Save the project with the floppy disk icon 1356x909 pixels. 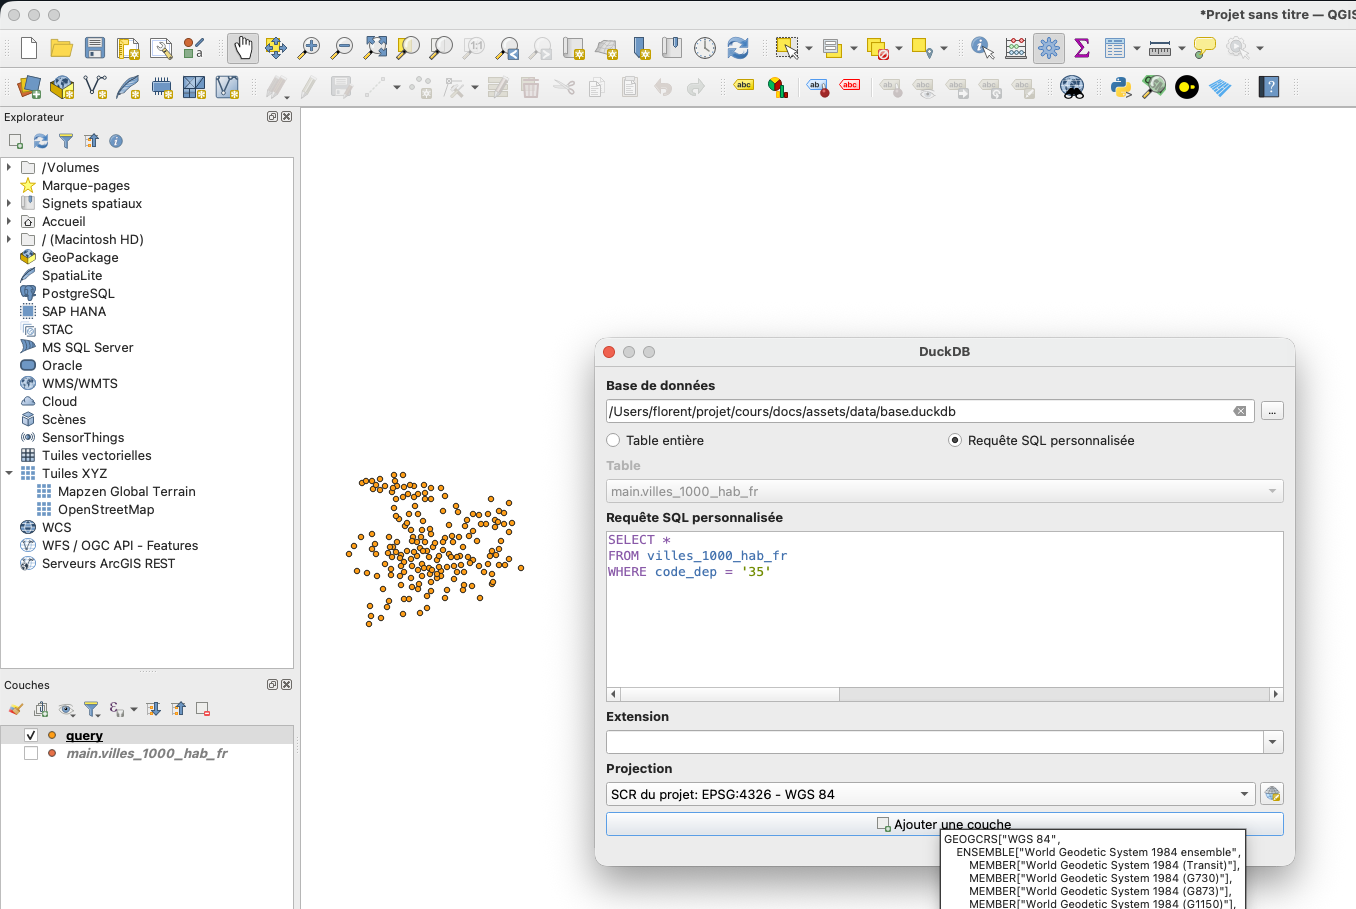tap(95, 48)
